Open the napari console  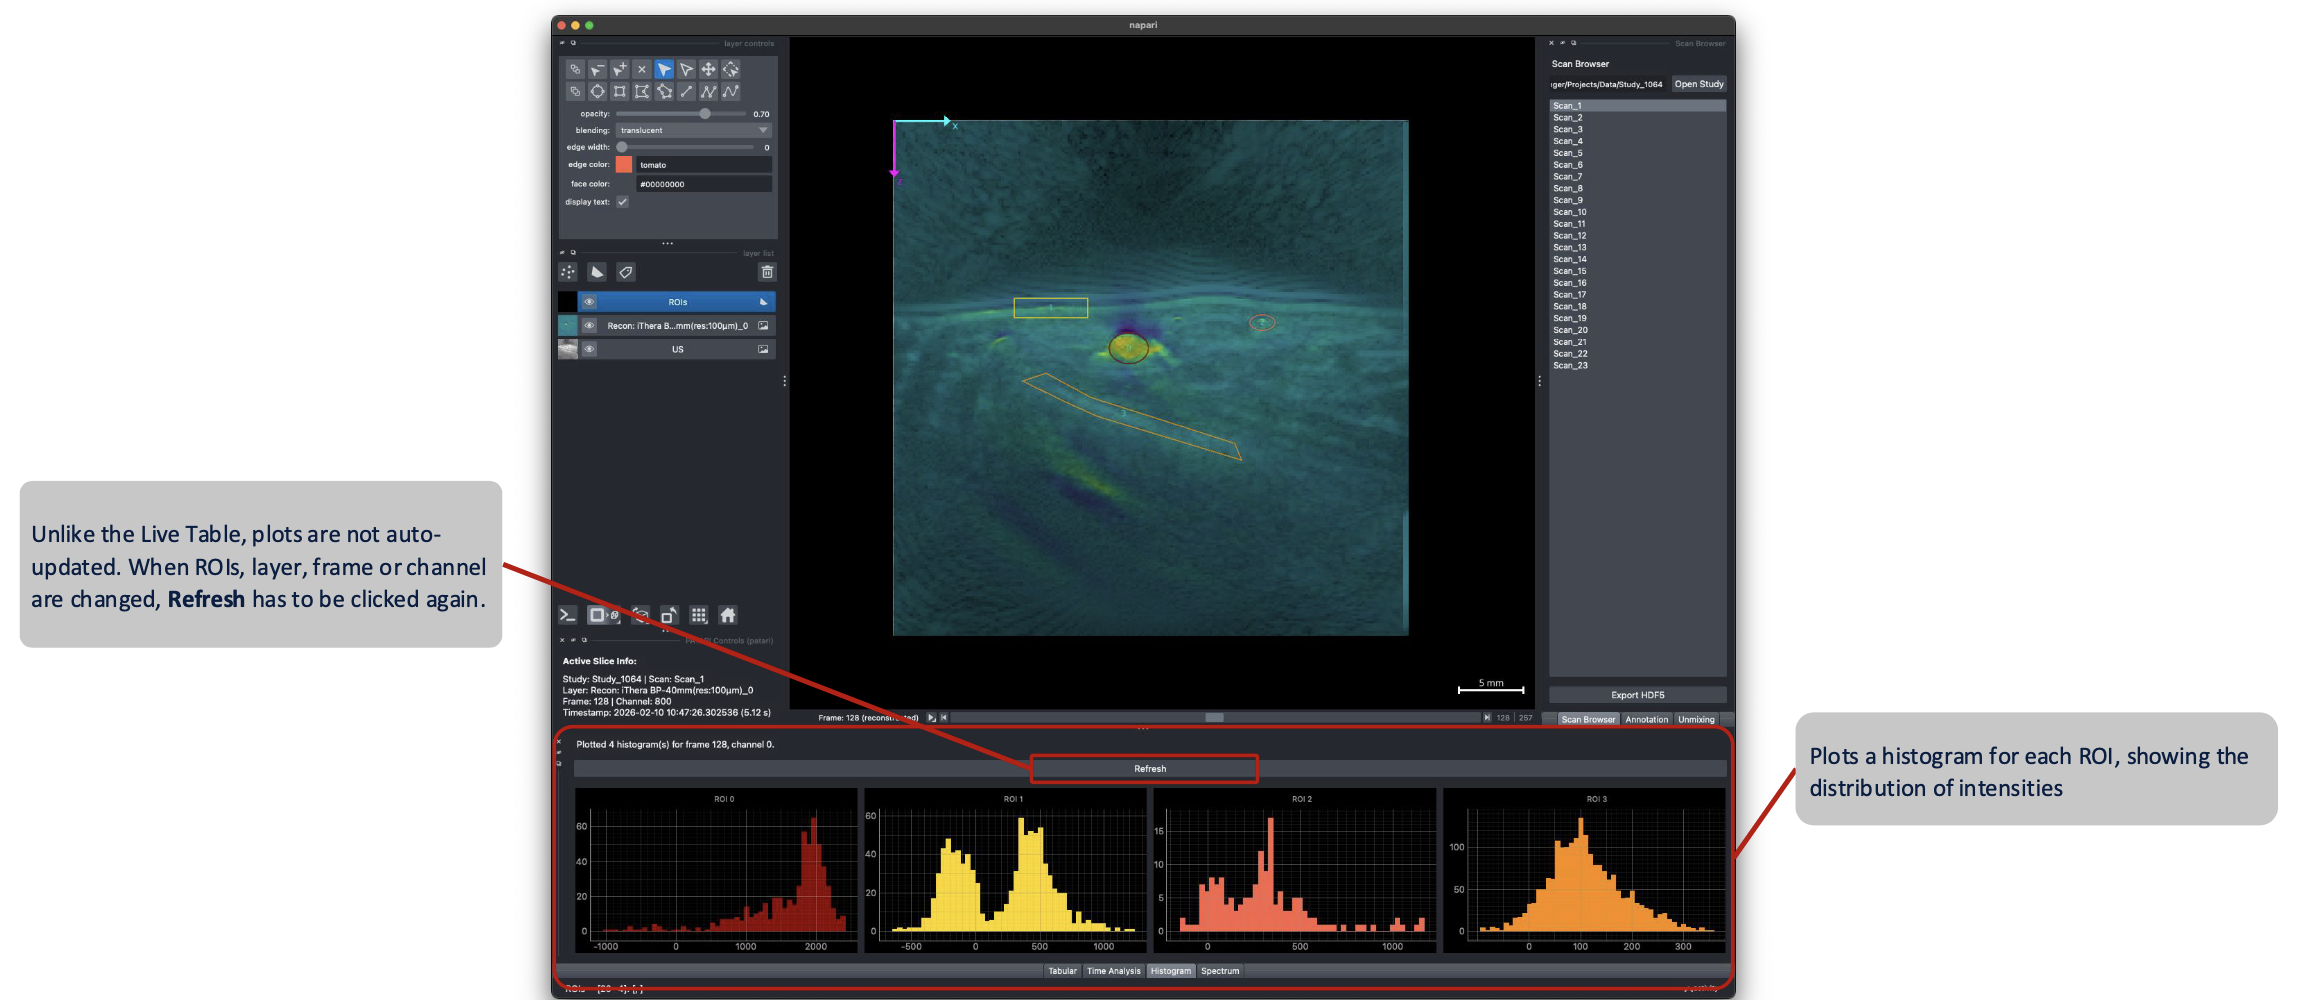pos(567,615)
